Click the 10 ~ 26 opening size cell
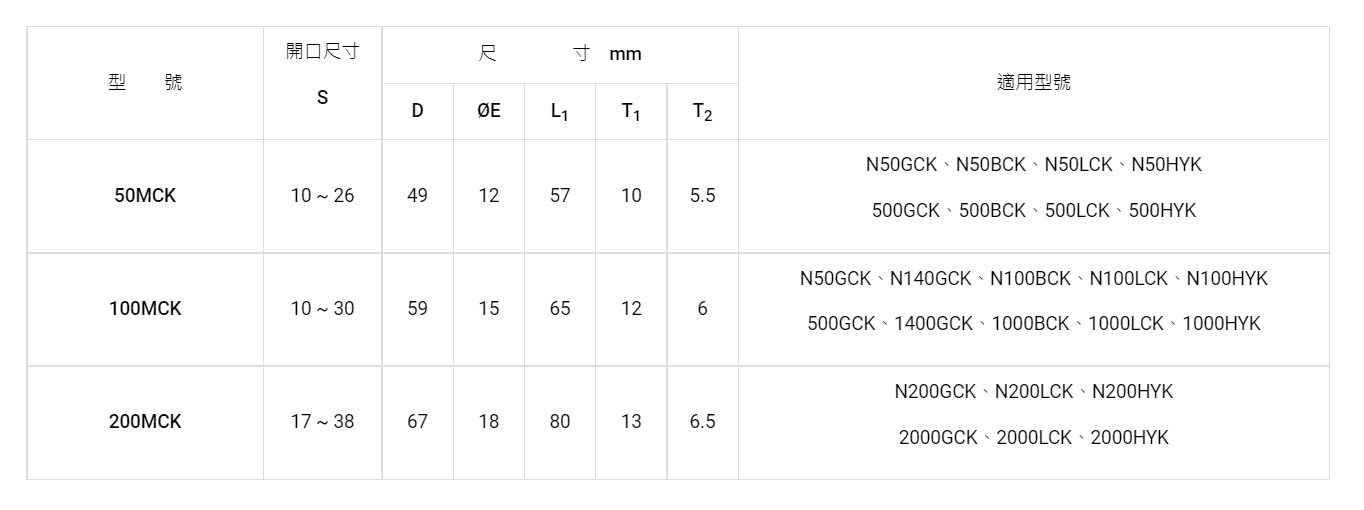This screenshot has height=510, width=1364. [322, 196]
